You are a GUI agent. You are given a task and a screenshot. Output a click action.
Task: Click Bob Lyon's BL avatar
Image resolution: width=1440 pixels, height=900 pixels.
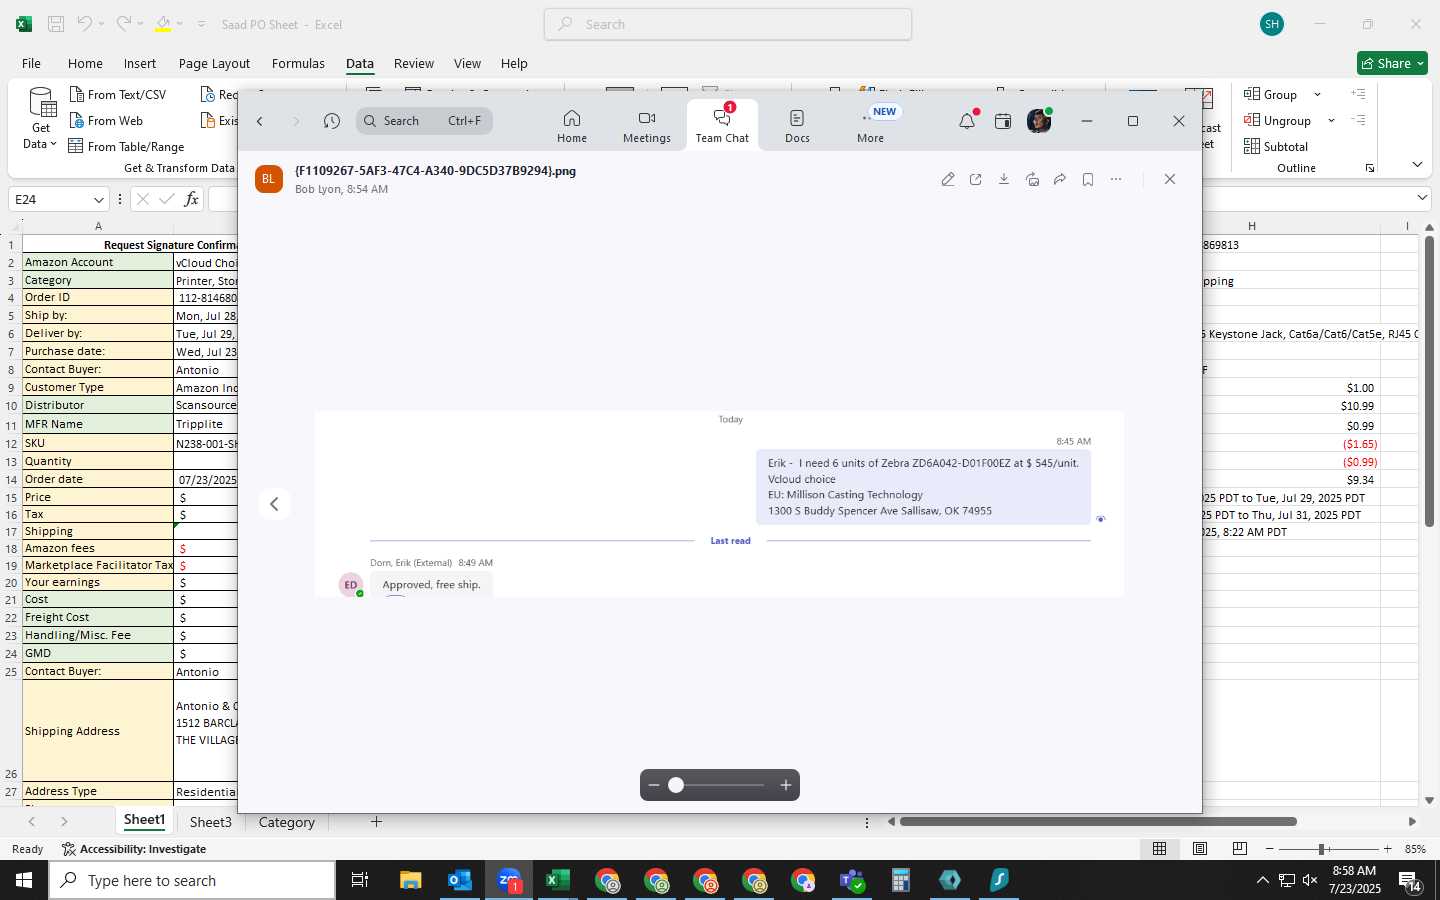[x=269, y=179]
